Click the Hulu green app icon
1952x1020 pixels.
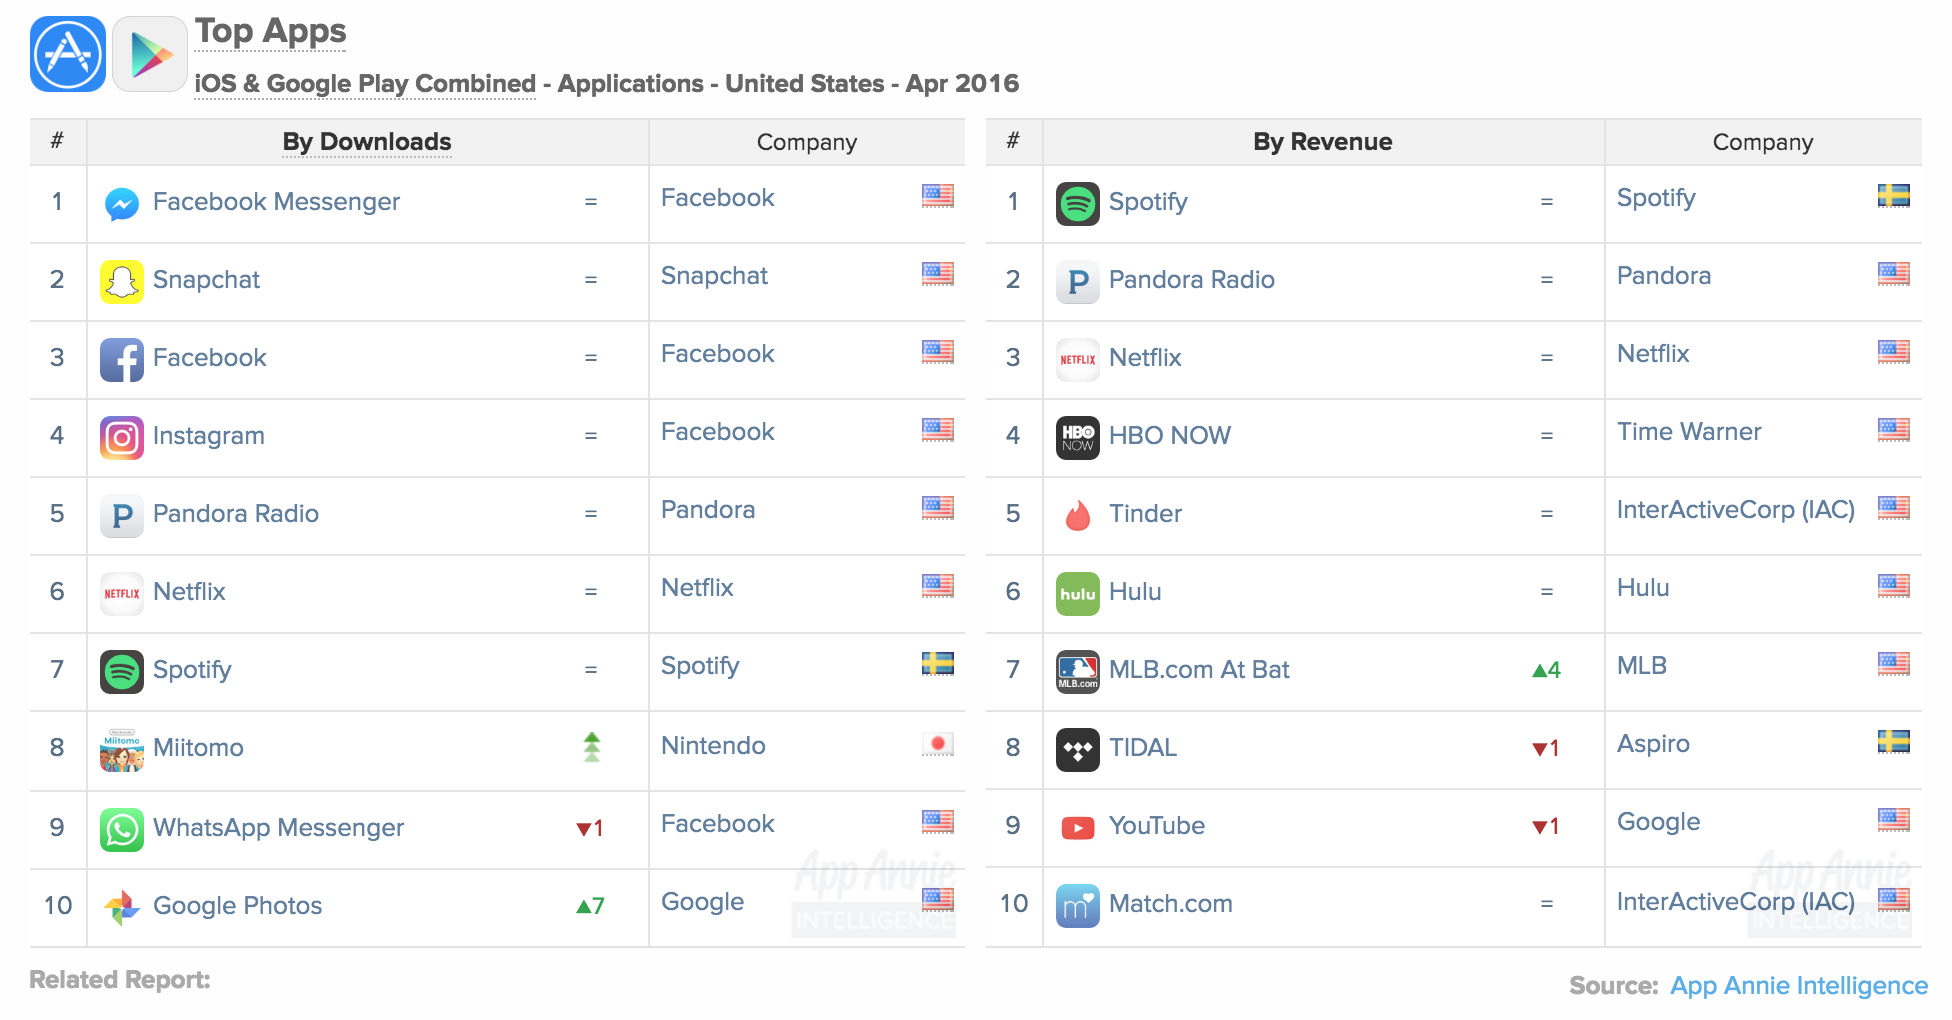tap(1078, 594)
